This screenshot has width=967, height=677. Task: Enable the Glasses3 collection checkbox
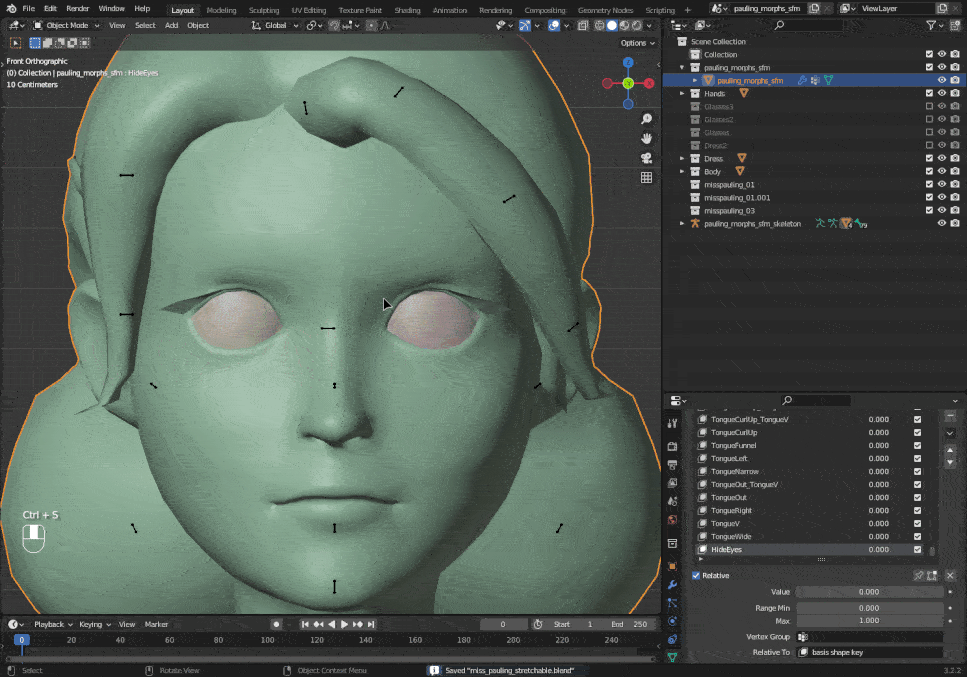929,106
